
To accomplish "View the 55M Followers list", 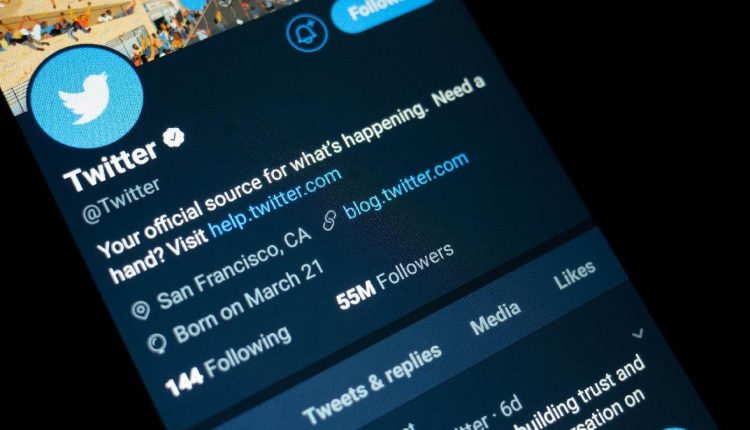I will pos(395,277).
